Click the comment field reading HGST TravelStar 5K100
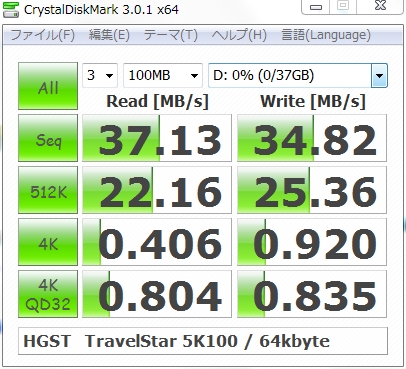The height and width of the screenshot is (369, 406). 203,341
